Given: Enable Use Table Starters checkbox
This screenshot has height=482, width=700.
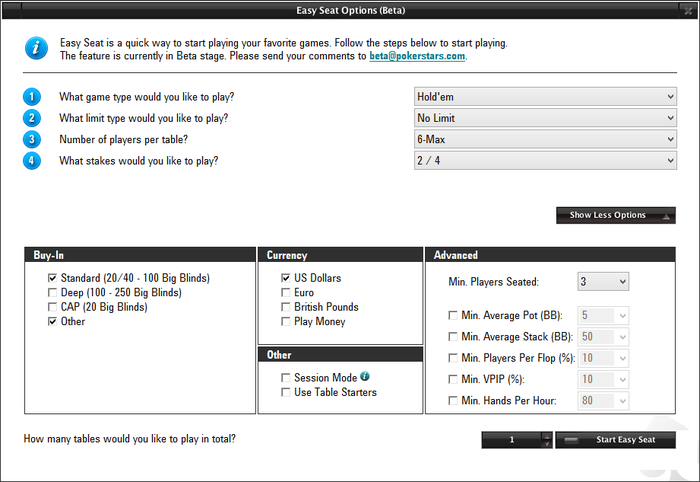Looking at the screenshot, I should tap(286, 392).
